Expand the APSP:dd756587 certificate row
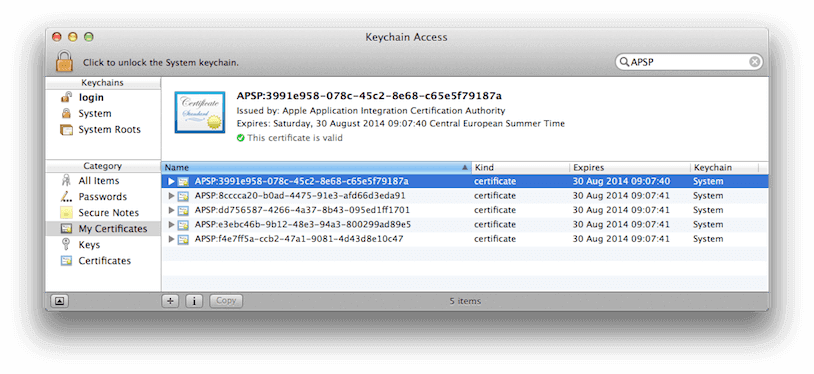This screenshot has width=814, height=374. click(171, 210)
